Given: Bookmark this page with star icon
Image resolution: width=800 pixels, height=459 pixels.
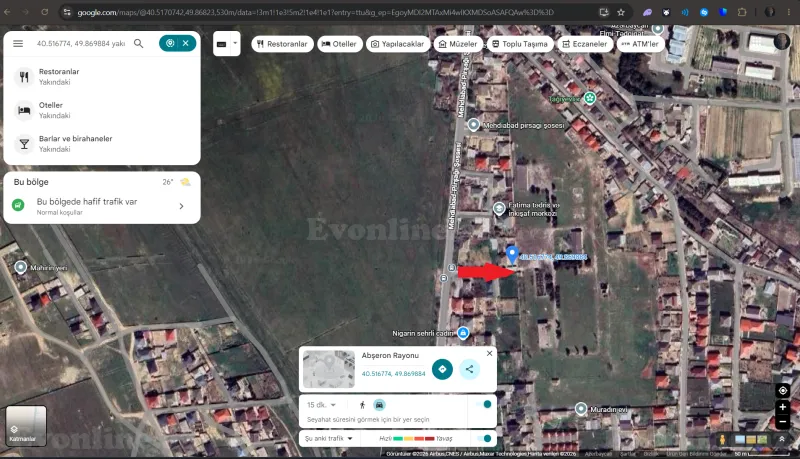Looking at the screenshot, I should pos(621,12).
